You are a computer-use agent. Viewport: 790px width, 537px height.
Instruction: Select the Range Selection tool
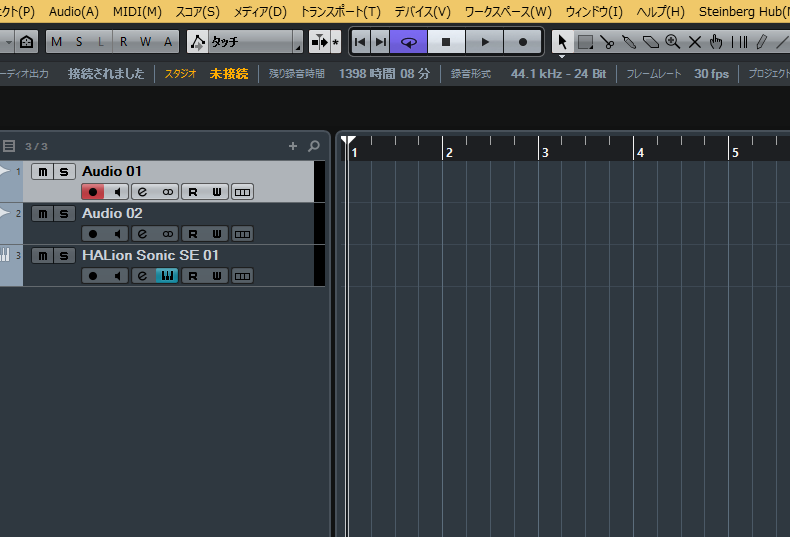click(585, 42)
